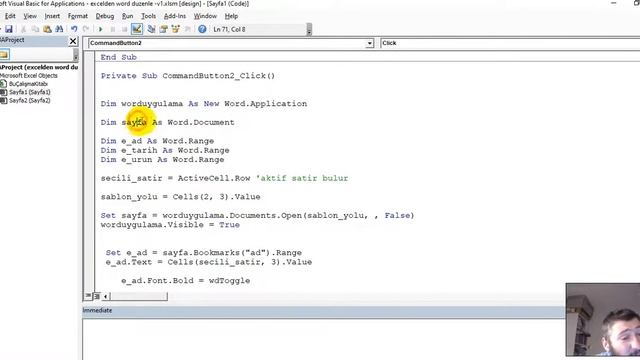Screen dimensions: 640x360
Task: Open Find with the binoculars icon
Action: (59, 29)
